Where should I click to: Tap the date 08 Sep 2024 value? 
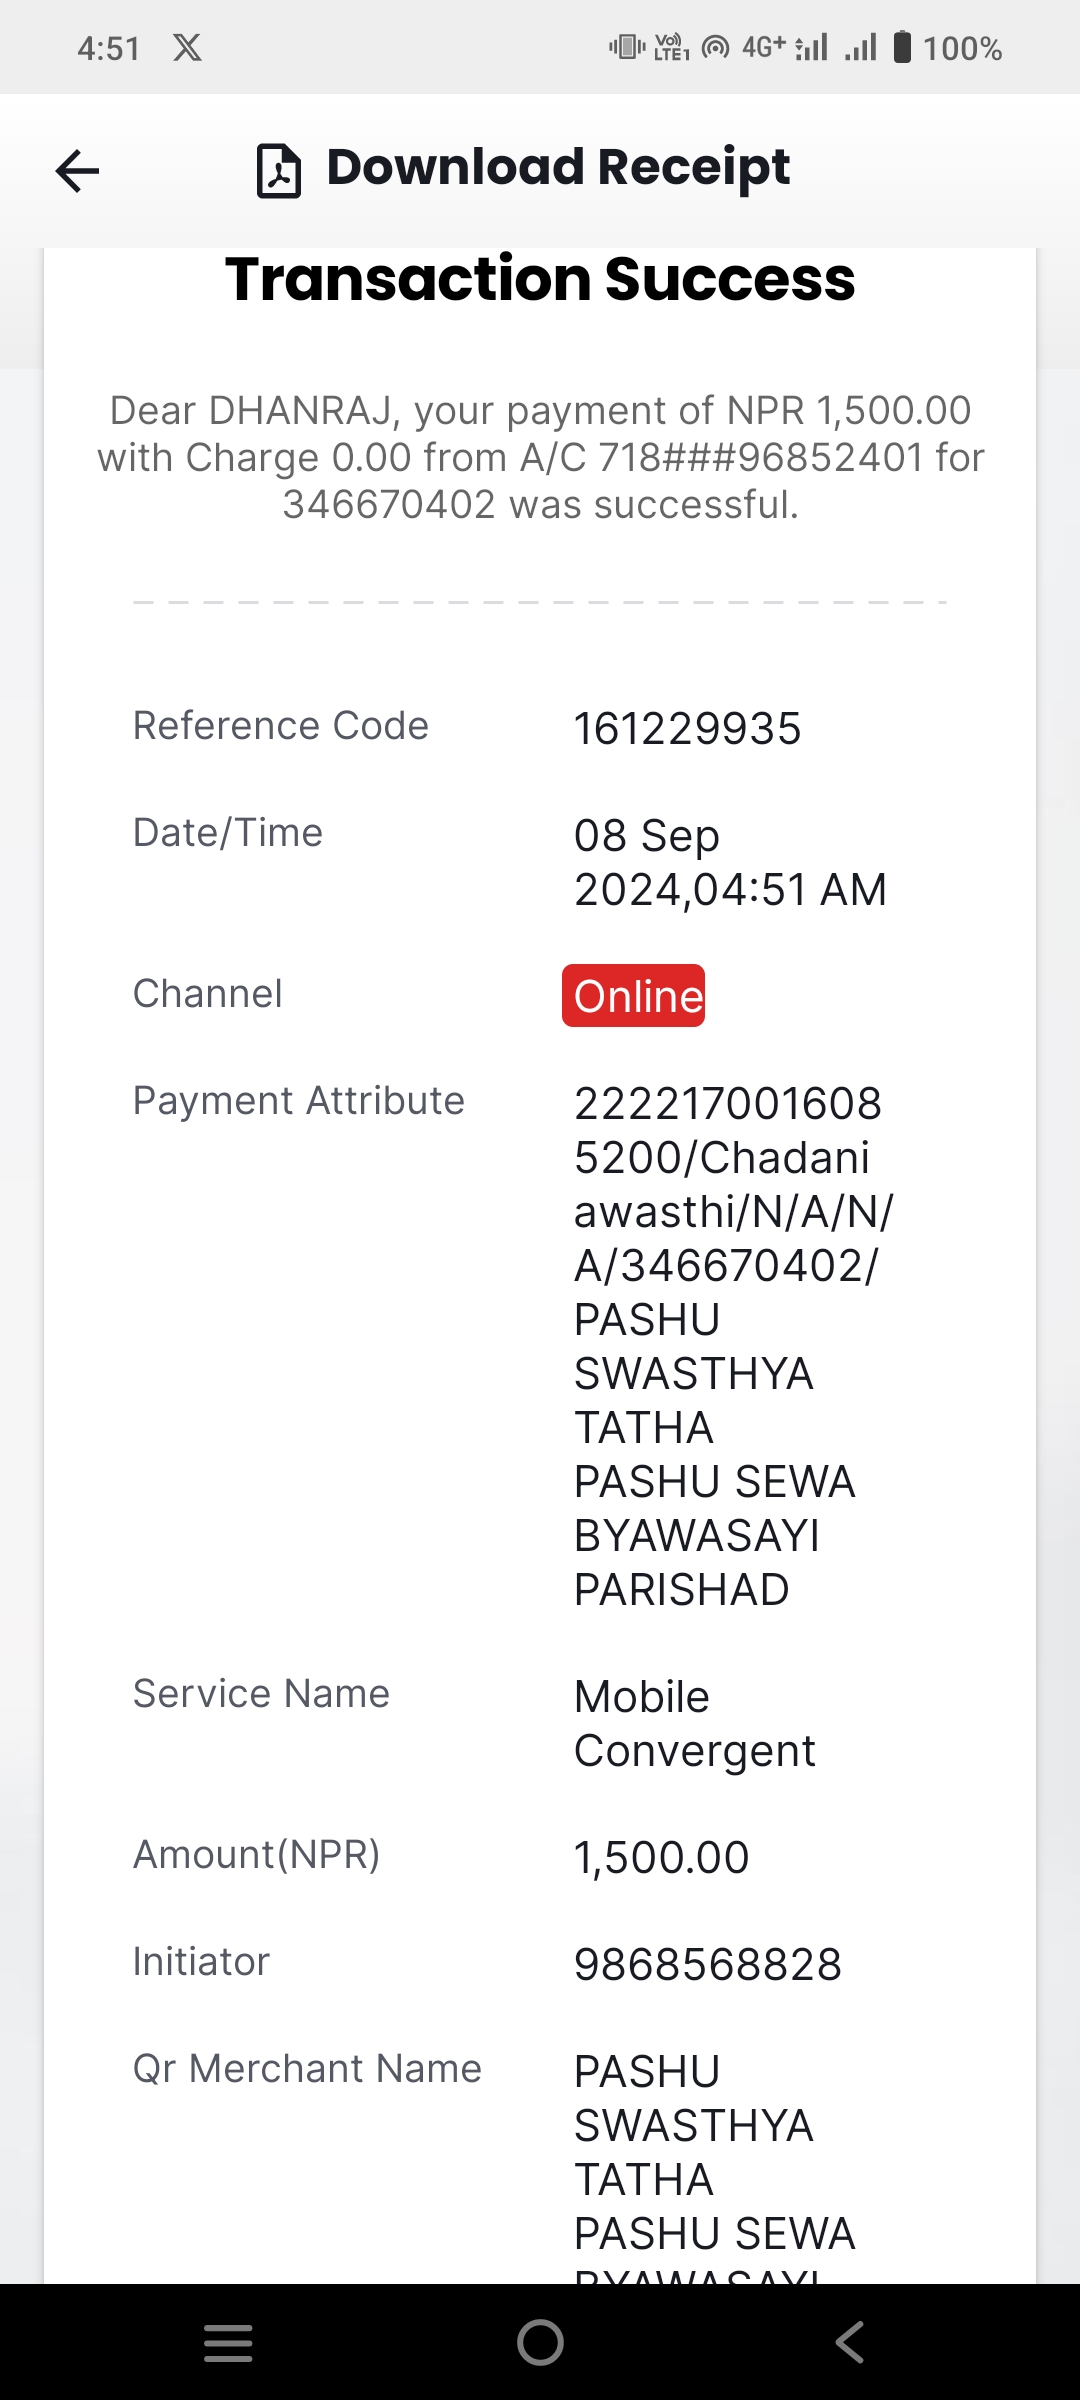(730, 862)
